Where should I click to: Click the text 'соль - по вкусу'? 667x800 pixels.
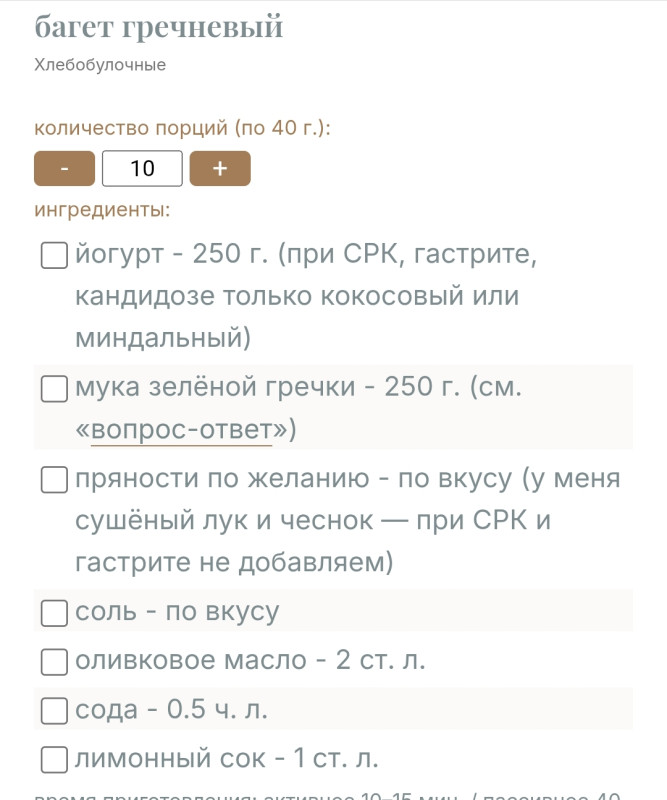pos(177,612)
